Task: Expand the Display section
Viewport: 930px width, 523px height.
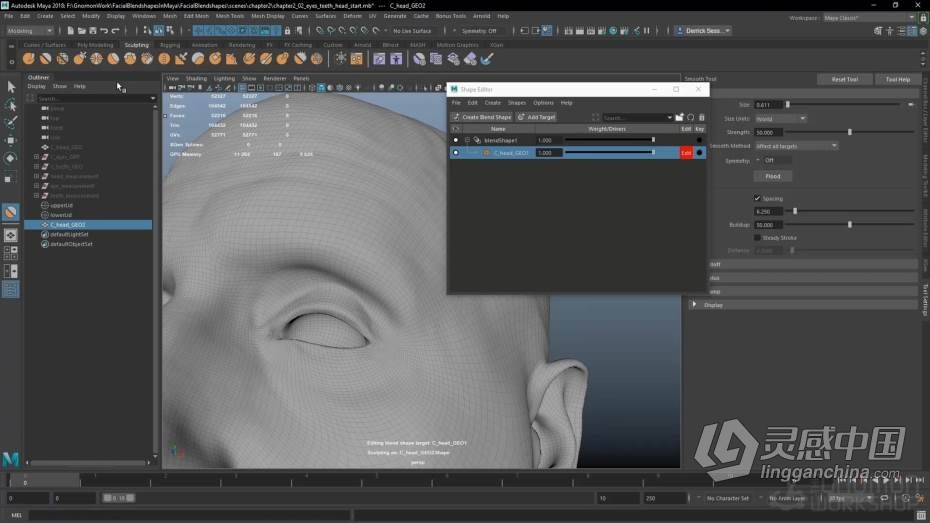Action: pyautogui.click(x=694, y=305)
